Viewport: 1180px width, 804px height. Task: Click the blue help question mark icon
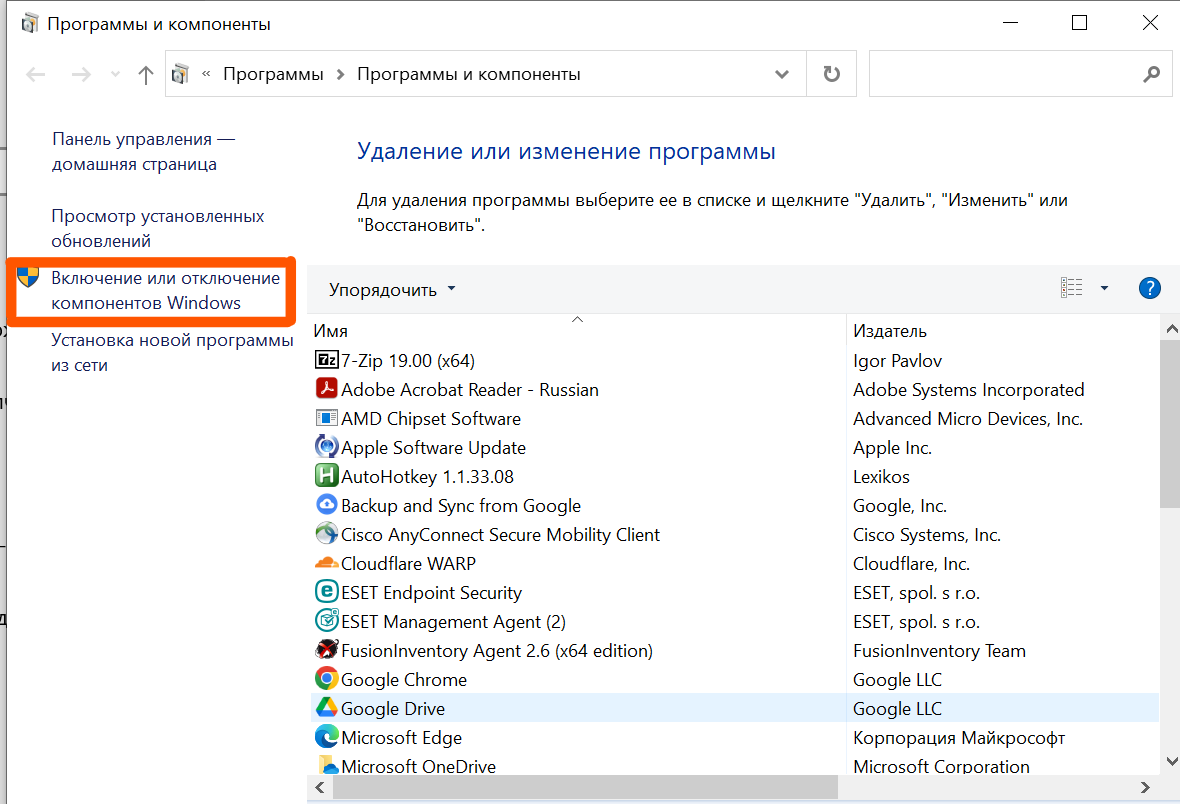point(1149,289)
